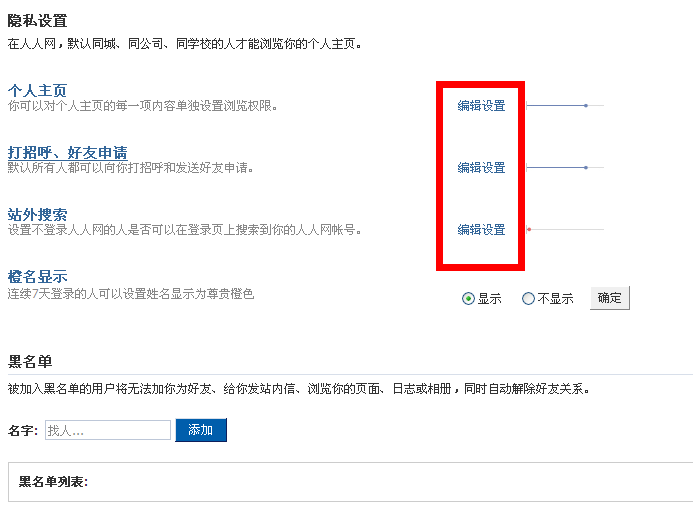The image size is (693, 527).
Task: Click text 设置不登录人人网的人是否可以在登录页上搜索到你的人人网帐号
Action: click(x=184, y=229)
